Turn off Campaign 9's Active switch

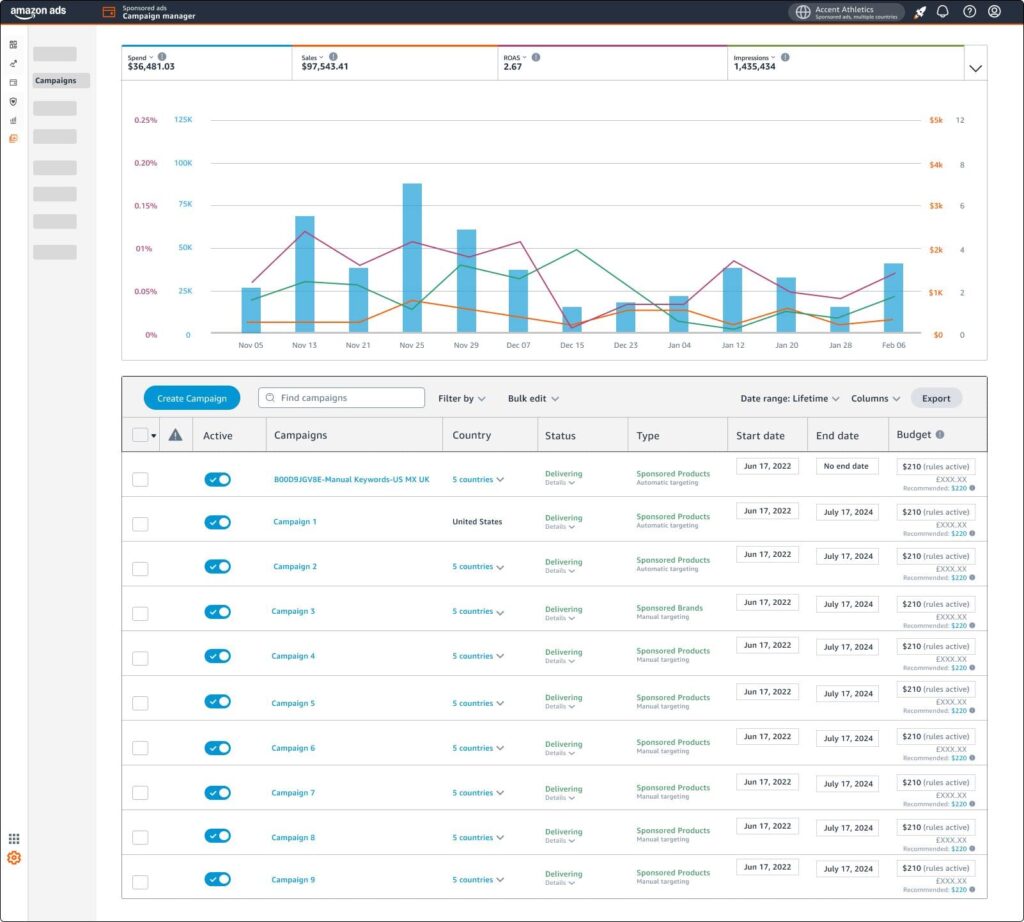pos(217,879)
